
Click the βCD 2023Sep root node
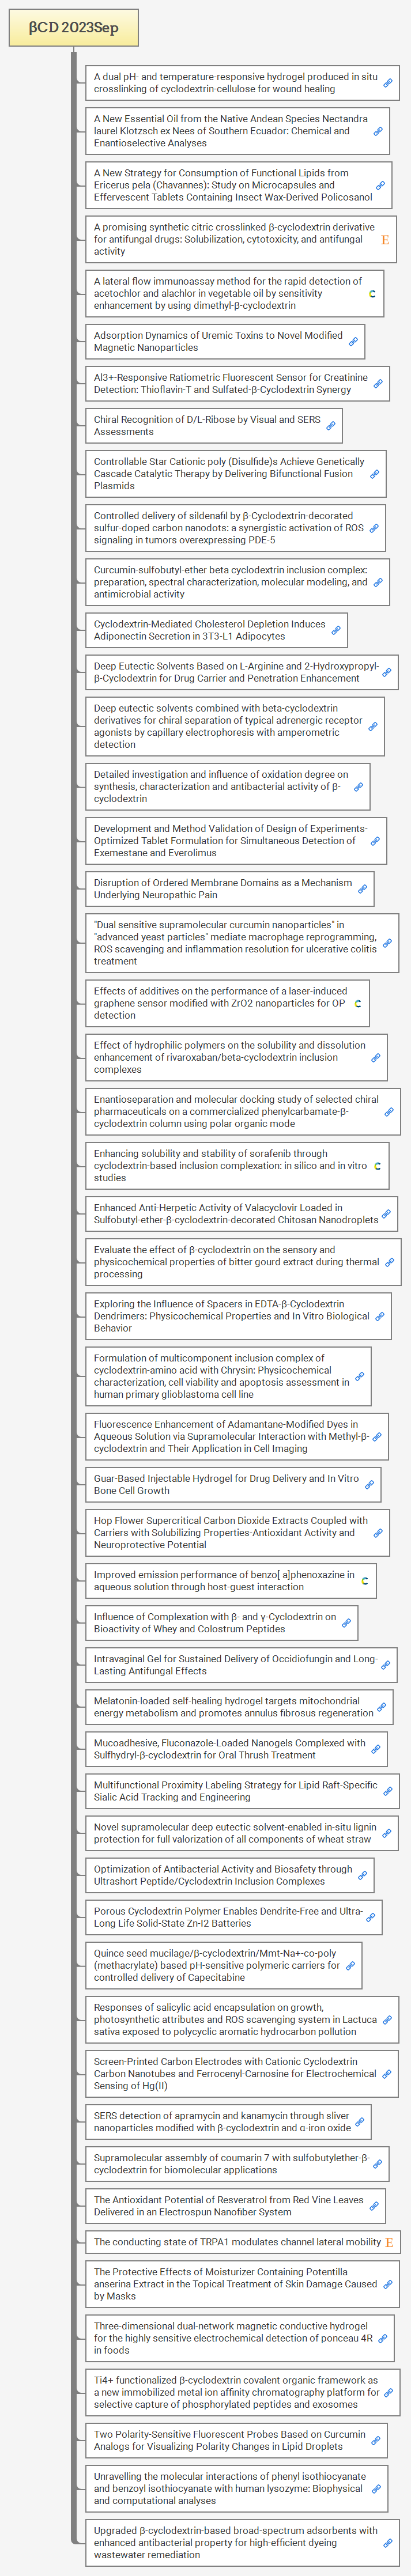(73, 28)
